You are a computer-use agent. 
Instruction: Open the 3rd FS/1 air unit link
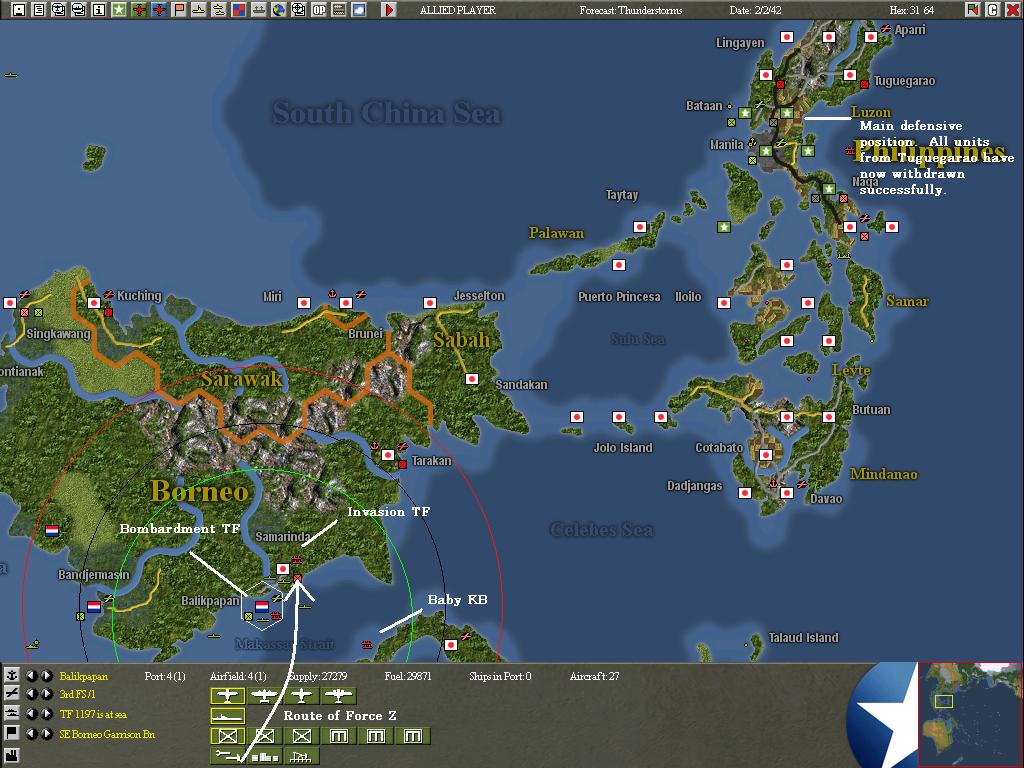coord(77,694)
